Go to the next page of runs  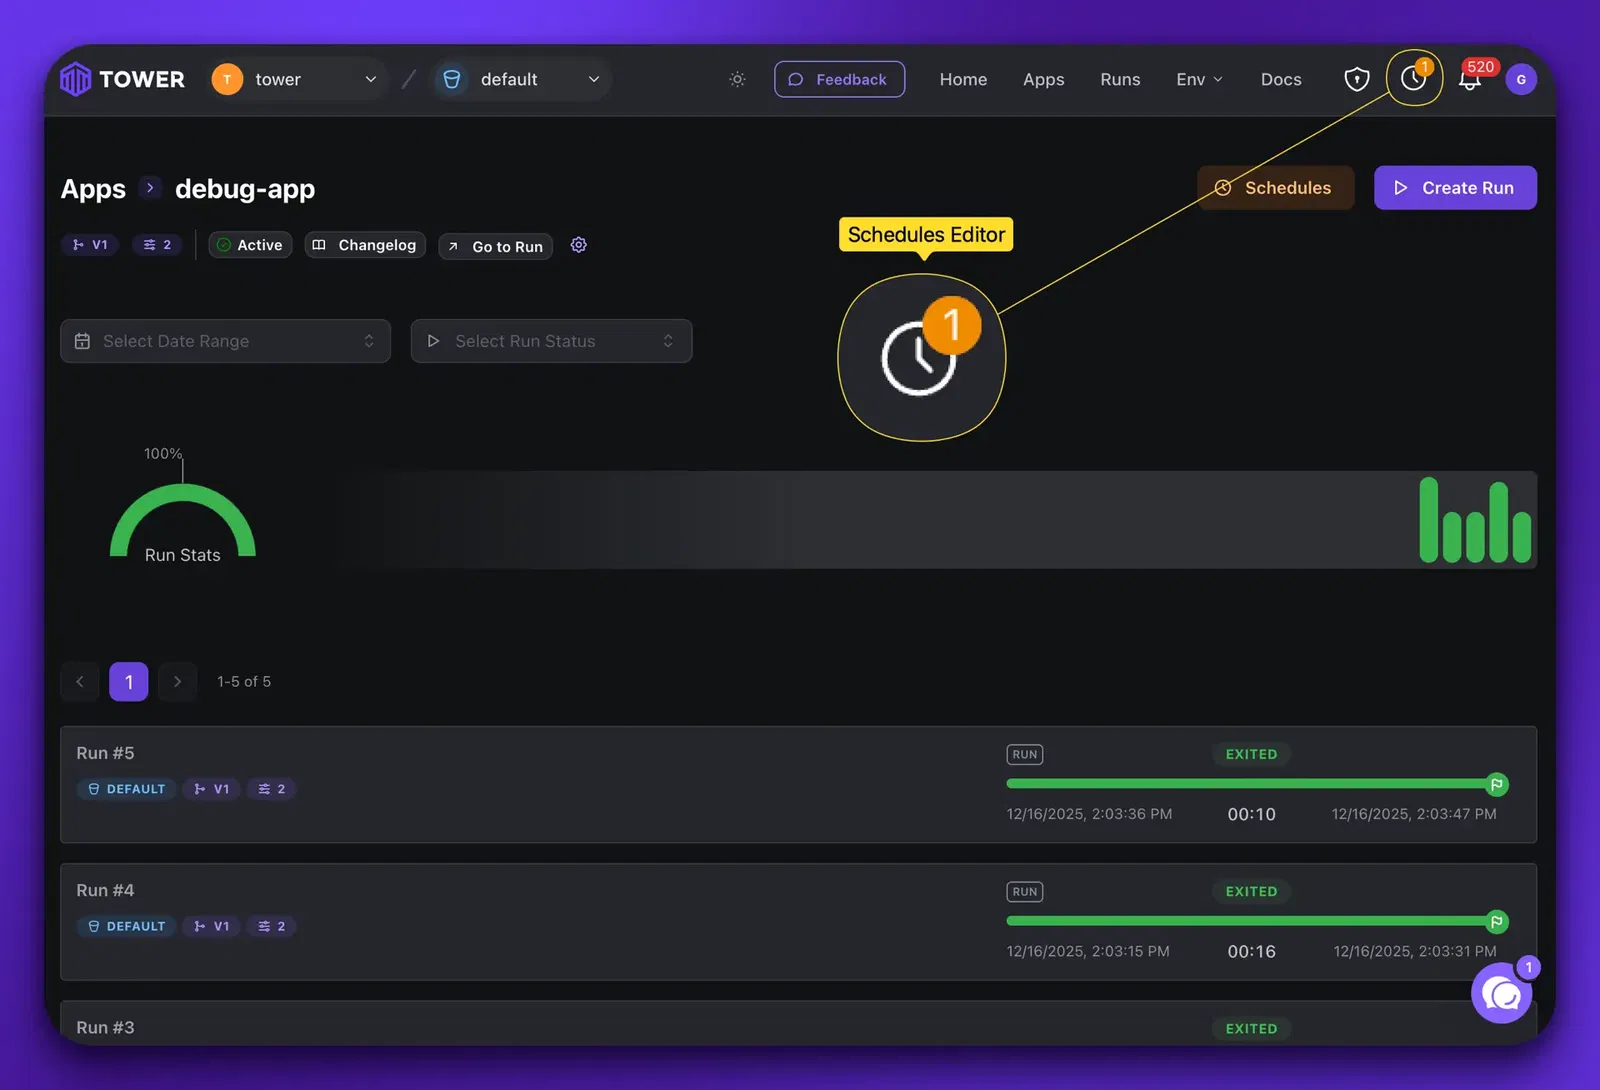tap(177, 681)
